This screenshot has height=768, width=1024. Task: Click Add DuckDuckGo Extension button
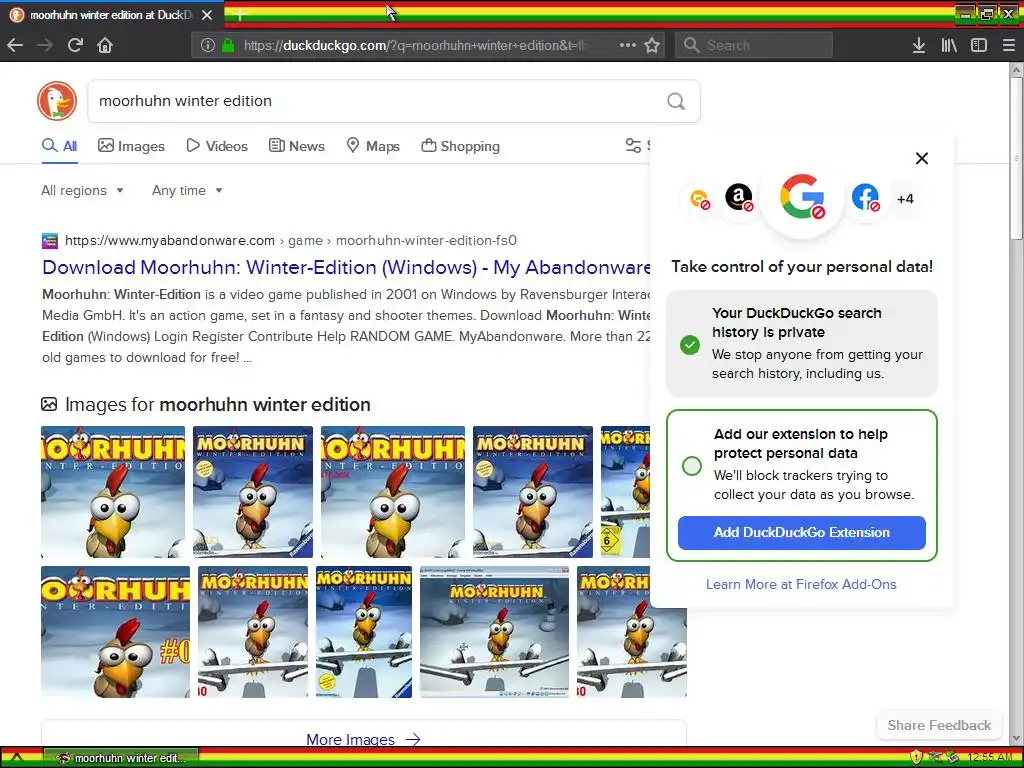click(801, 532)
